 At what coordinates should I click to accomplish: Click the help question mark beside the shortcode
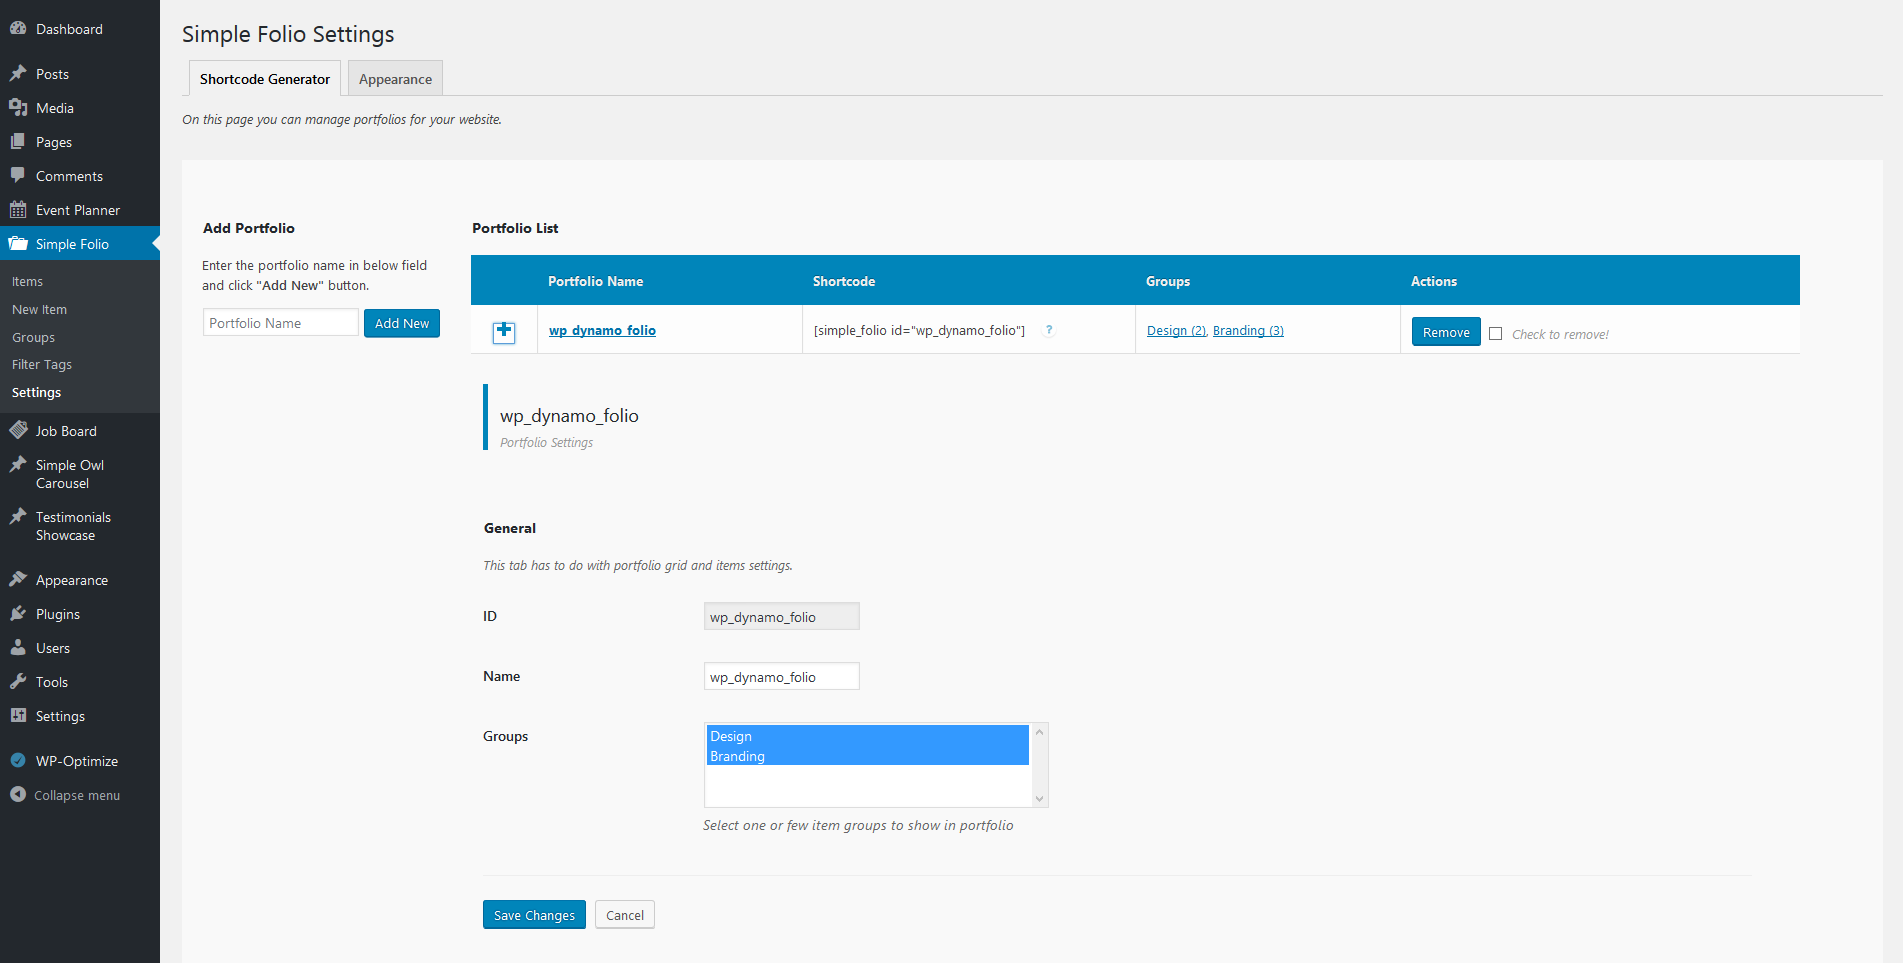click(1049, 330)
